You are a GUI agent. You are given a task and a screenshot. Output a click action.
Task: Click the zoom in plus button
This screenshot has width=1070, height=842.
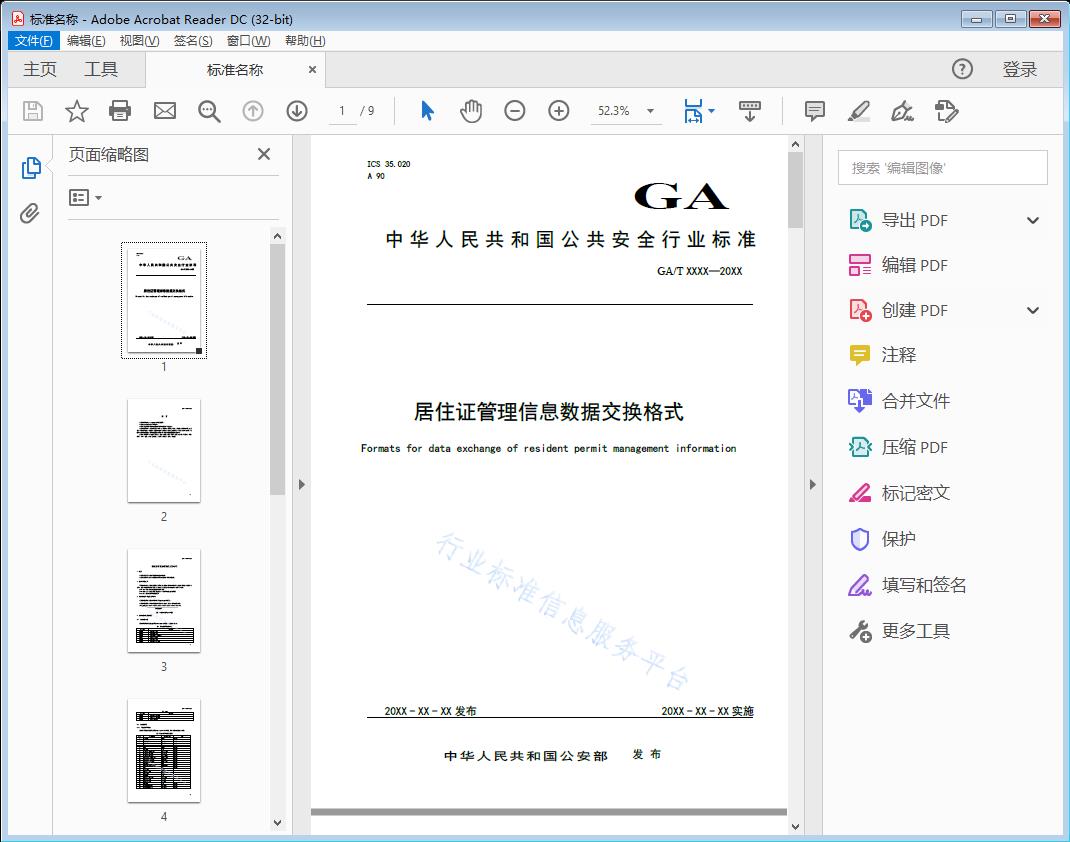point(559,111)
